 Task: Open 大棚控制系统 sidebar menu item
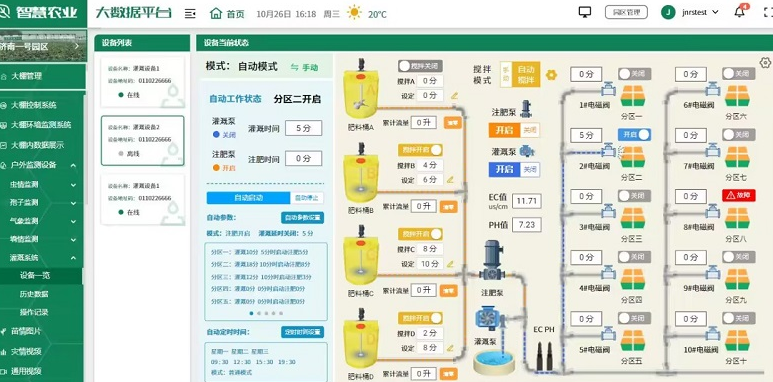point(34,105)
